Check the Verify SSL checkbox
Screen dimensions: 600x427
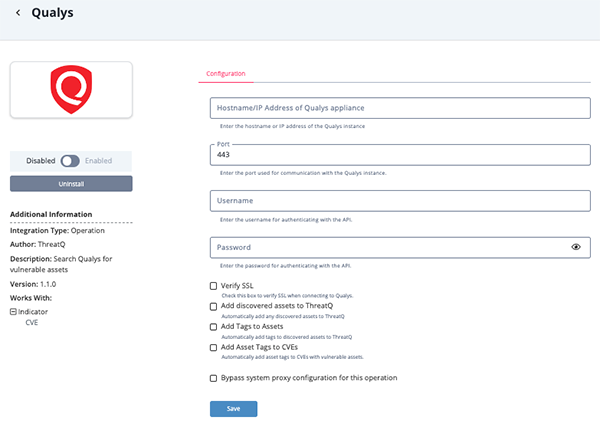[214, 286]
